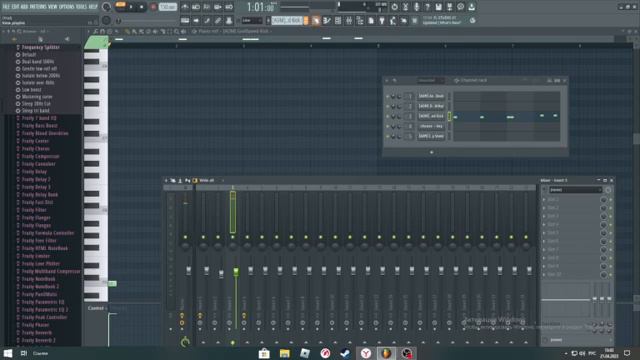Viewport: 640px width, 360px height.
Task: Toggle mute LED of channel rack row 1
Action: [x=387, y=96]
